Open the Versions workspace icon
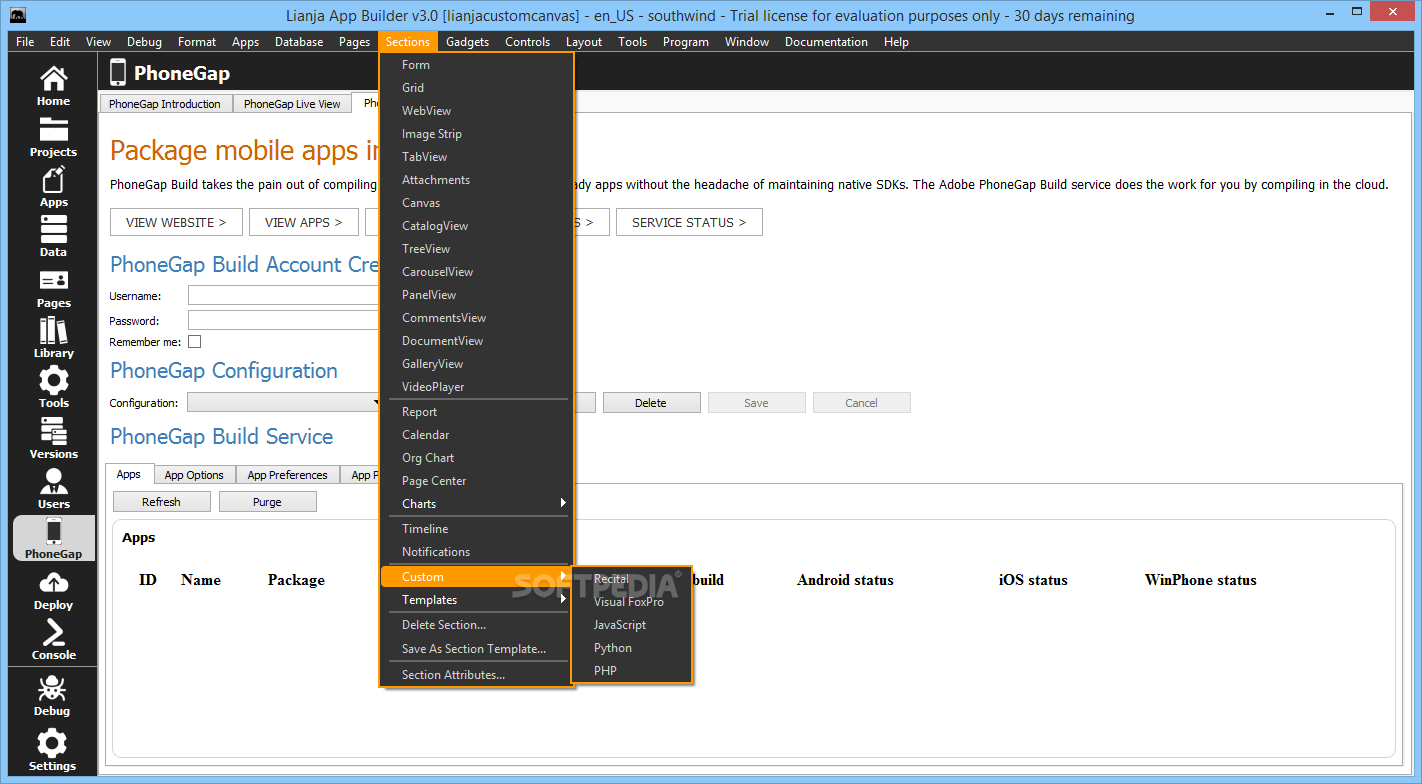1422x784 pixels. 53,439
